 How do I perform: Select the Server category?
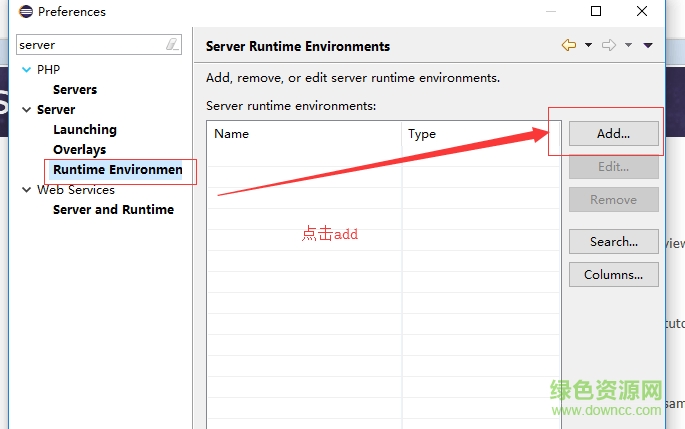tap(56, 110)
